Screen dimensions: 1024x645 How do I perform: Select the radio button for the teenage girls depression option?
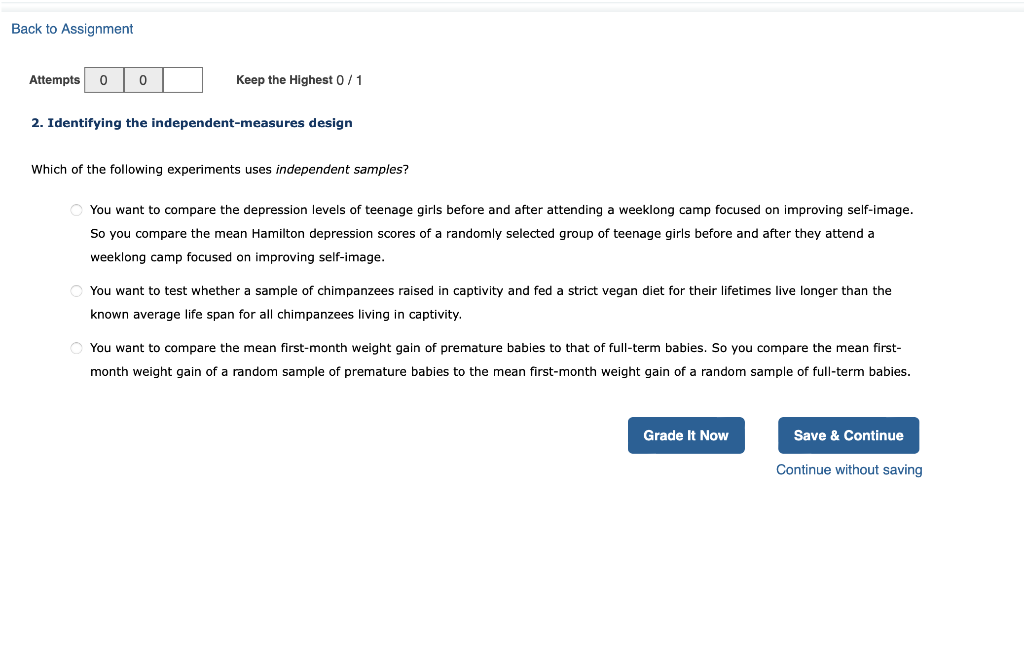[x=76, y=209]
